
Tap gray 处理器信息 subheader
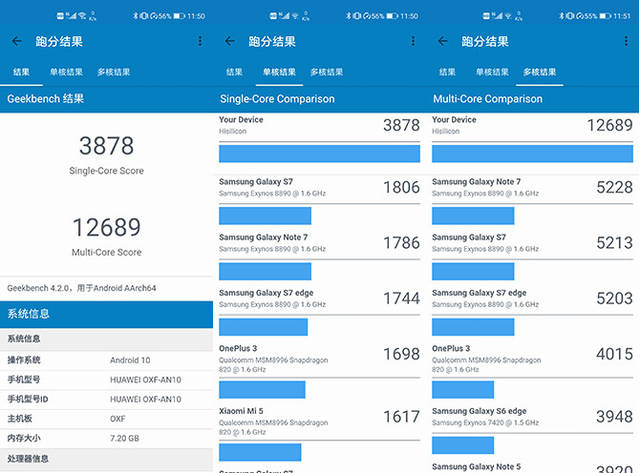(106, 459)
